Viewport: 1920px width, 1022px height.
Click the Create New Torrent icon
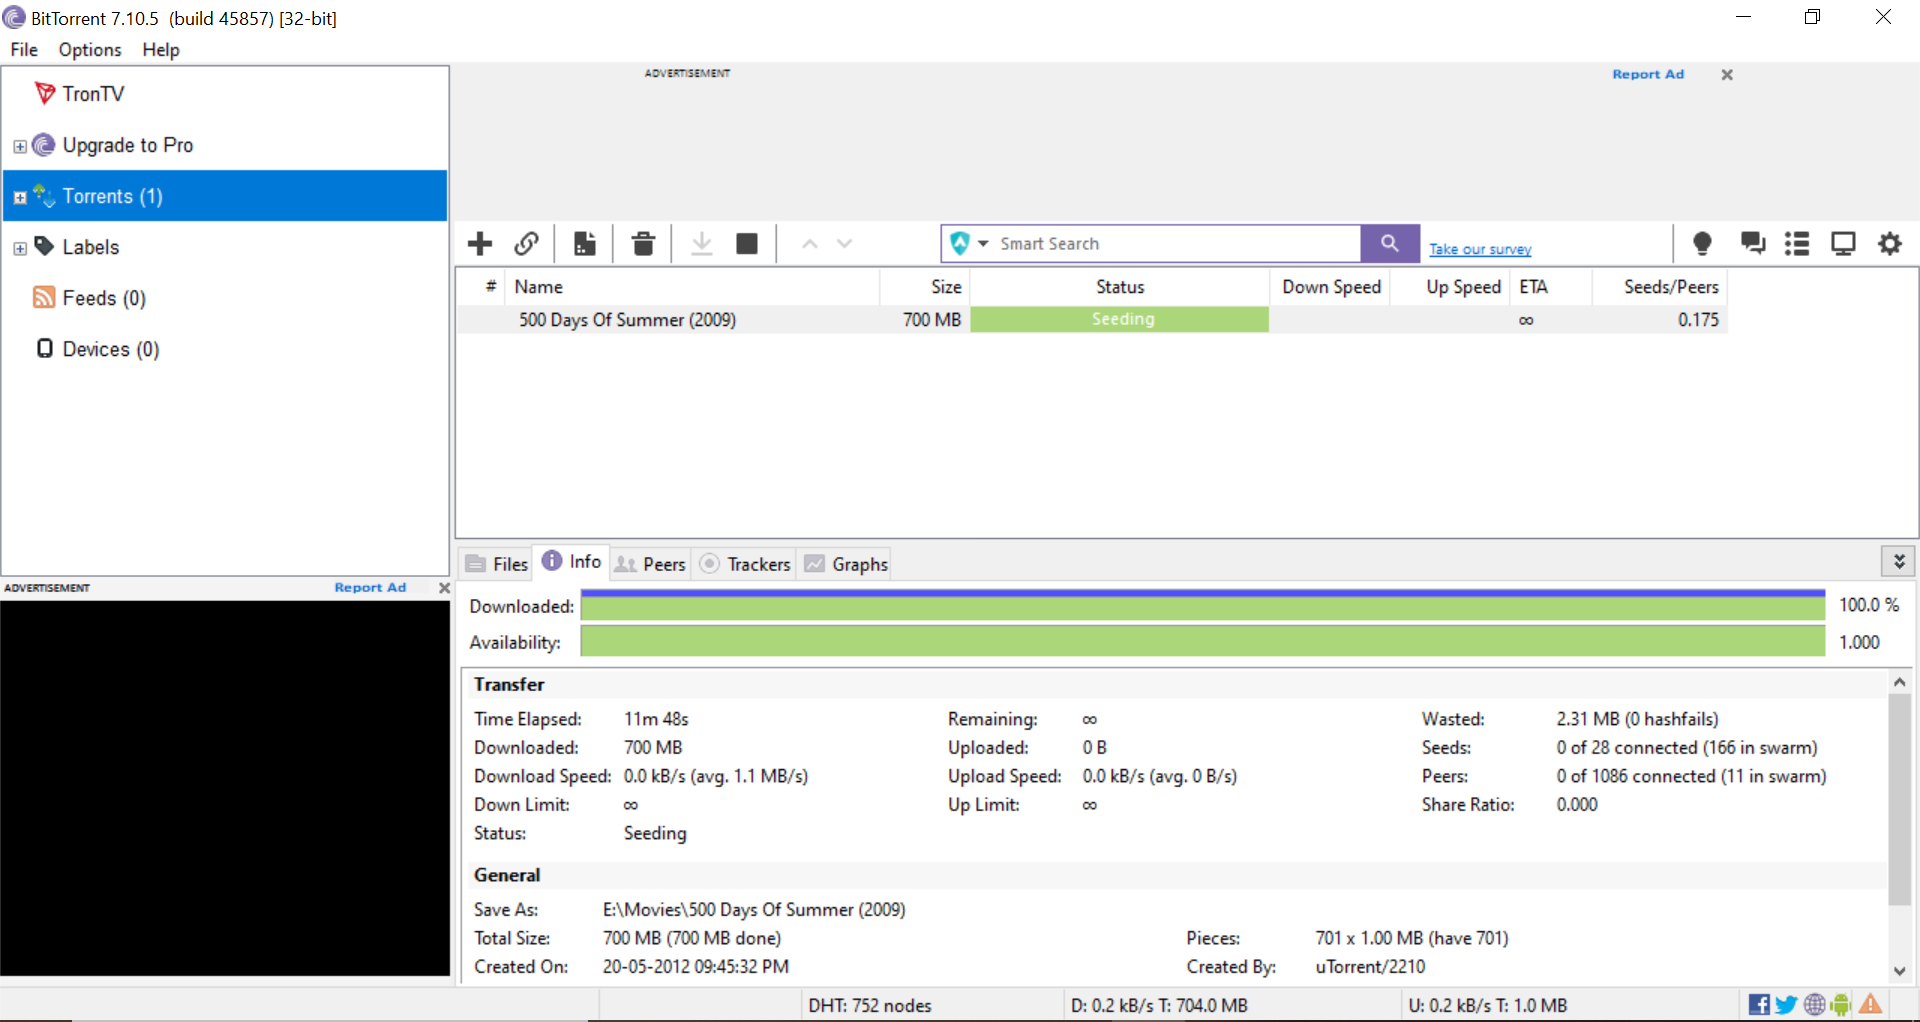coord(585,244)
